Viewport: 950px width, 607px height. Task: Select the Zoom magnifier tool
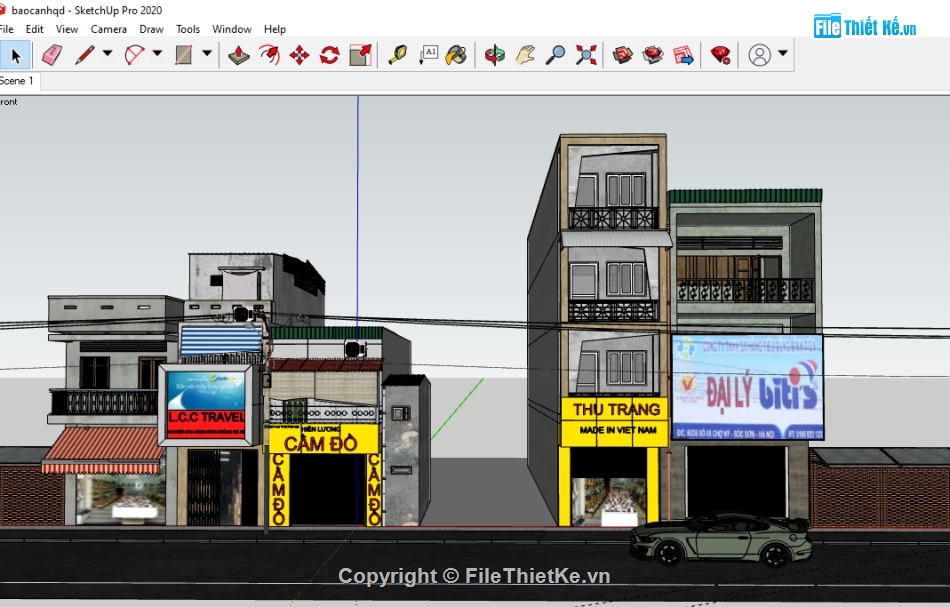(x=555, y=55)
